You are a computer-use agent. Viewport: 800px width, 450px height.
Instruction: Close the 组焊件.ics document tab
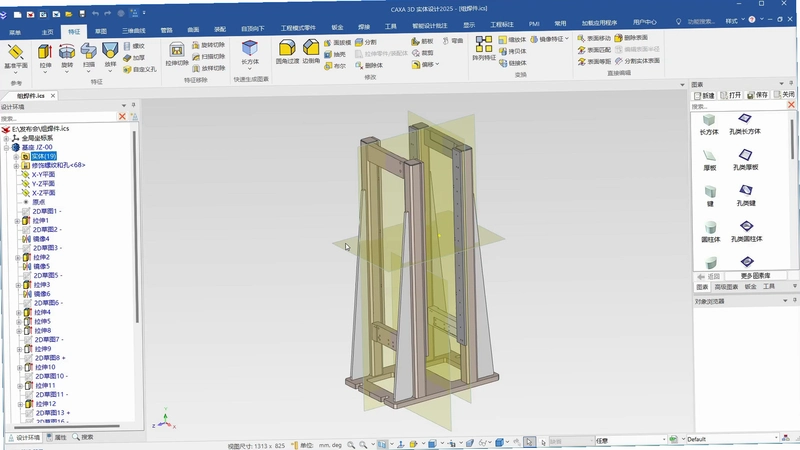tap(53, 95)
